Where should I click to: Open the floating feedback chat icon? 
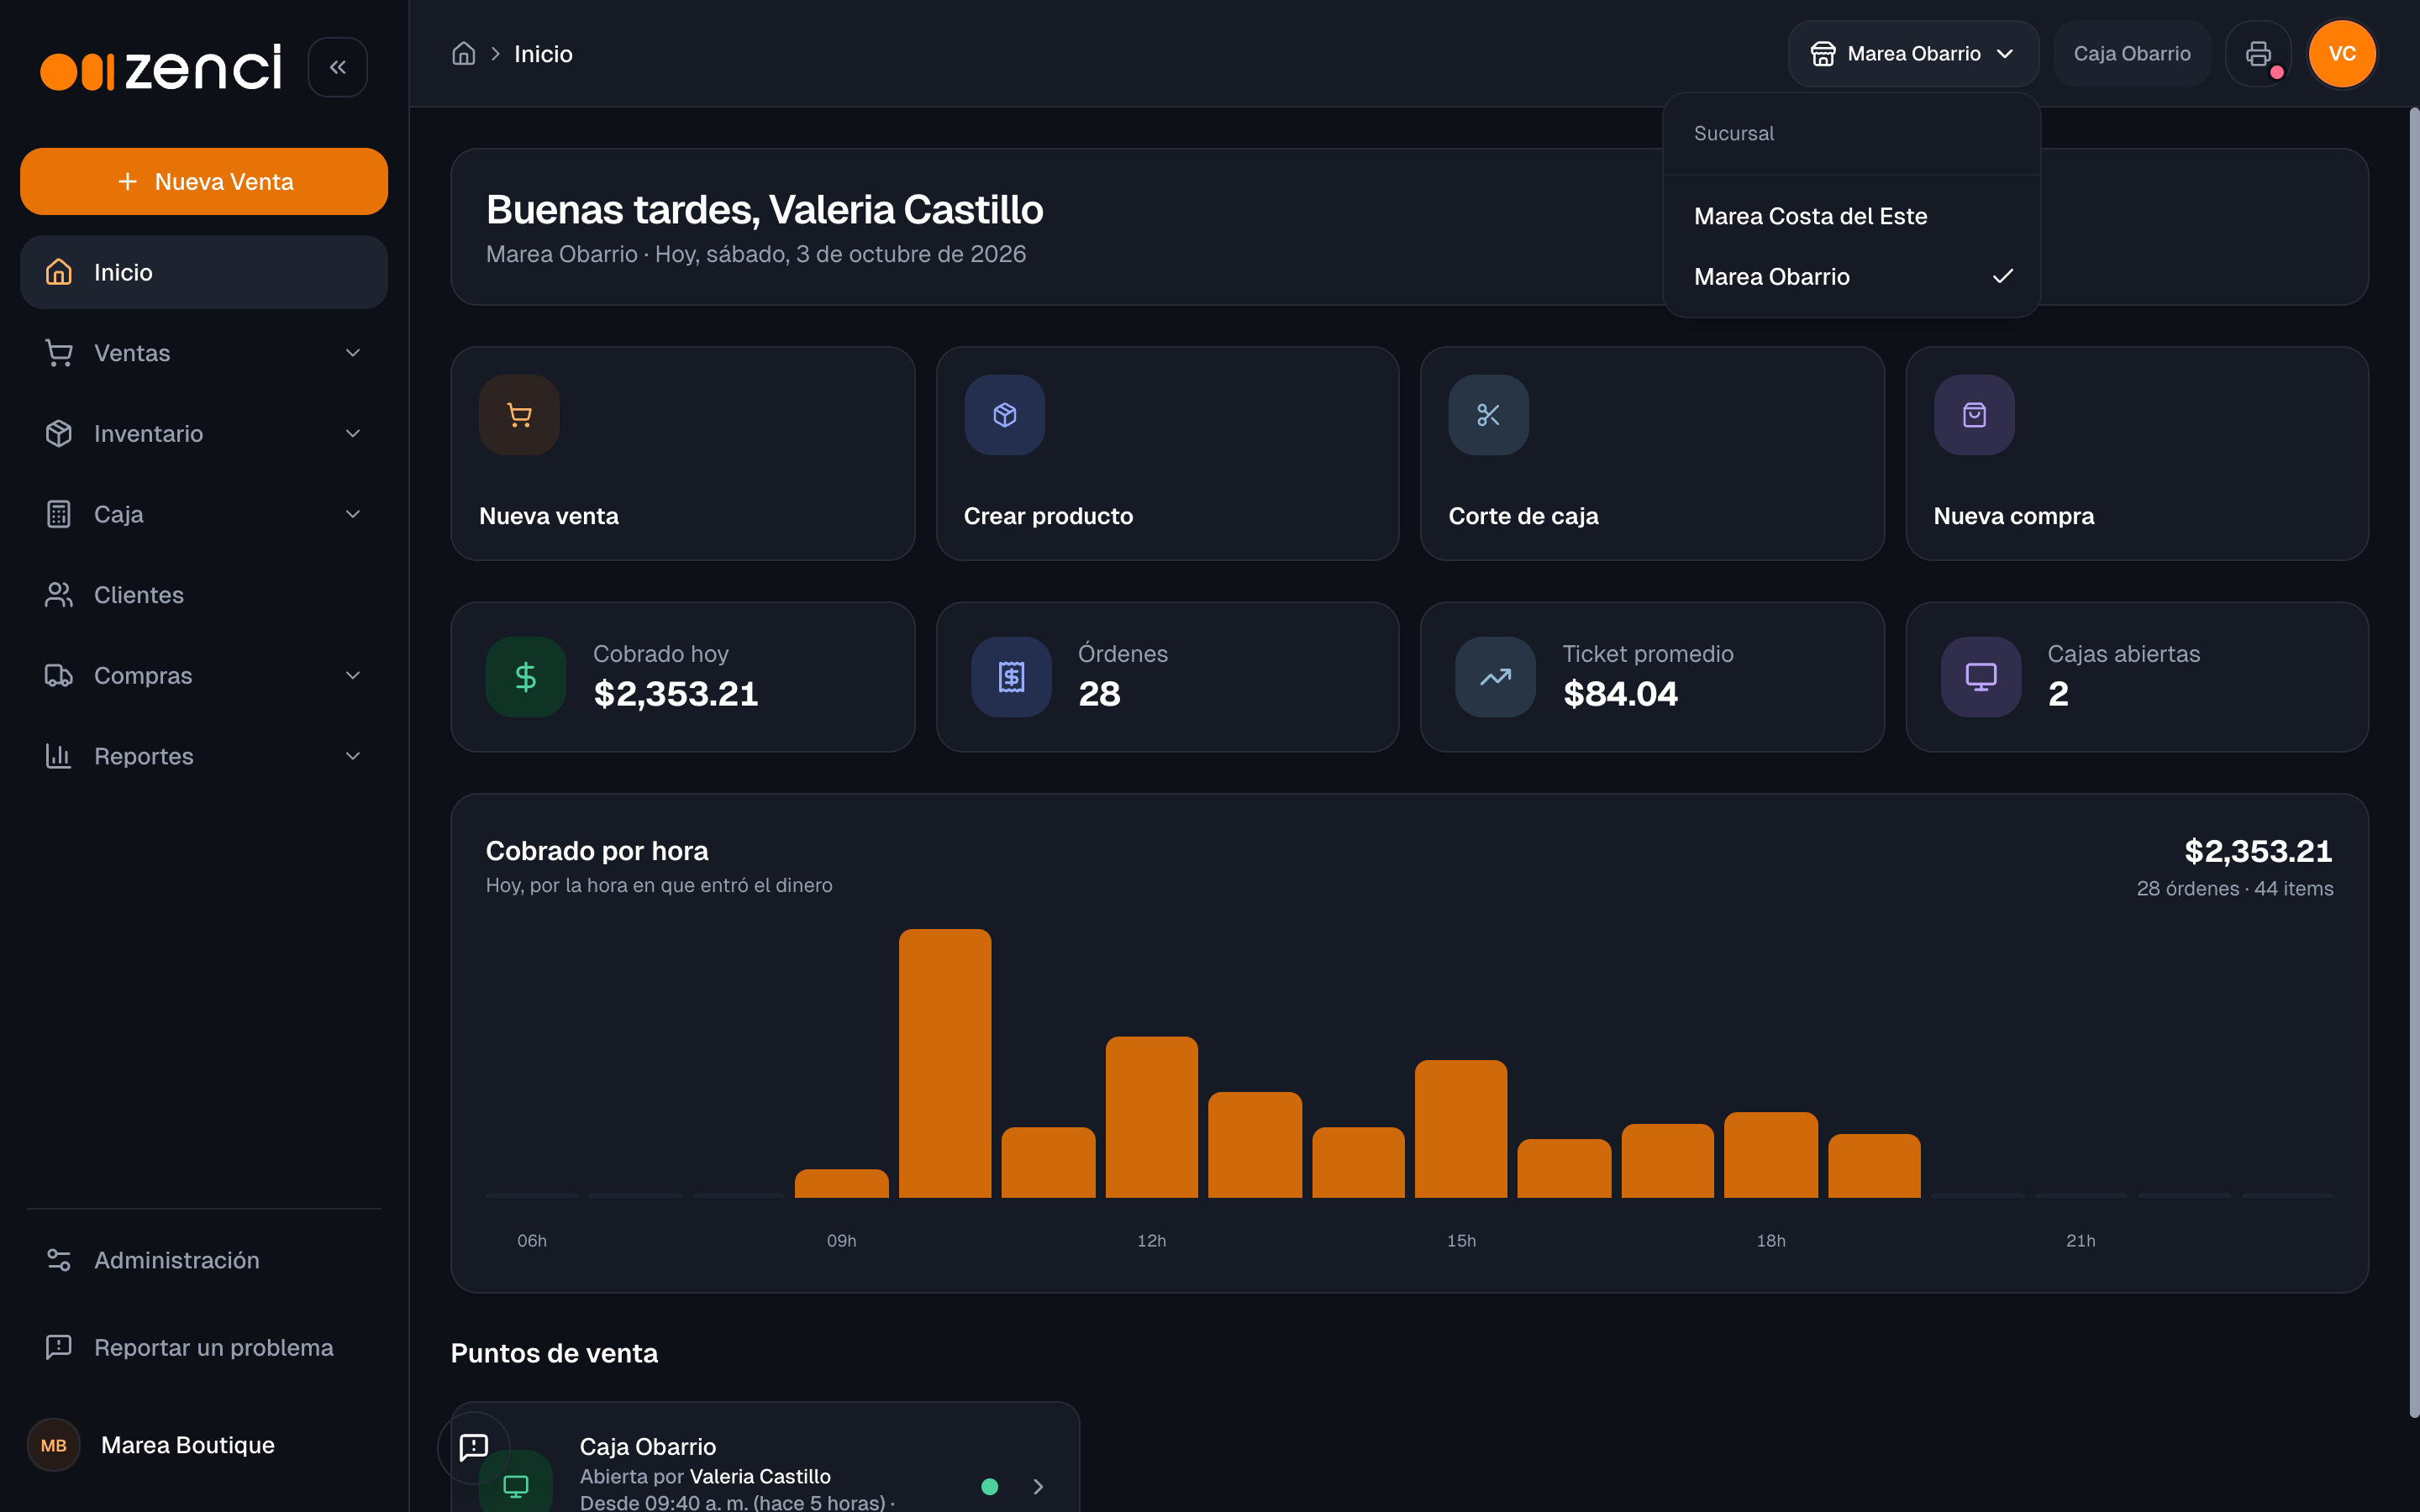click(474, 1447)
